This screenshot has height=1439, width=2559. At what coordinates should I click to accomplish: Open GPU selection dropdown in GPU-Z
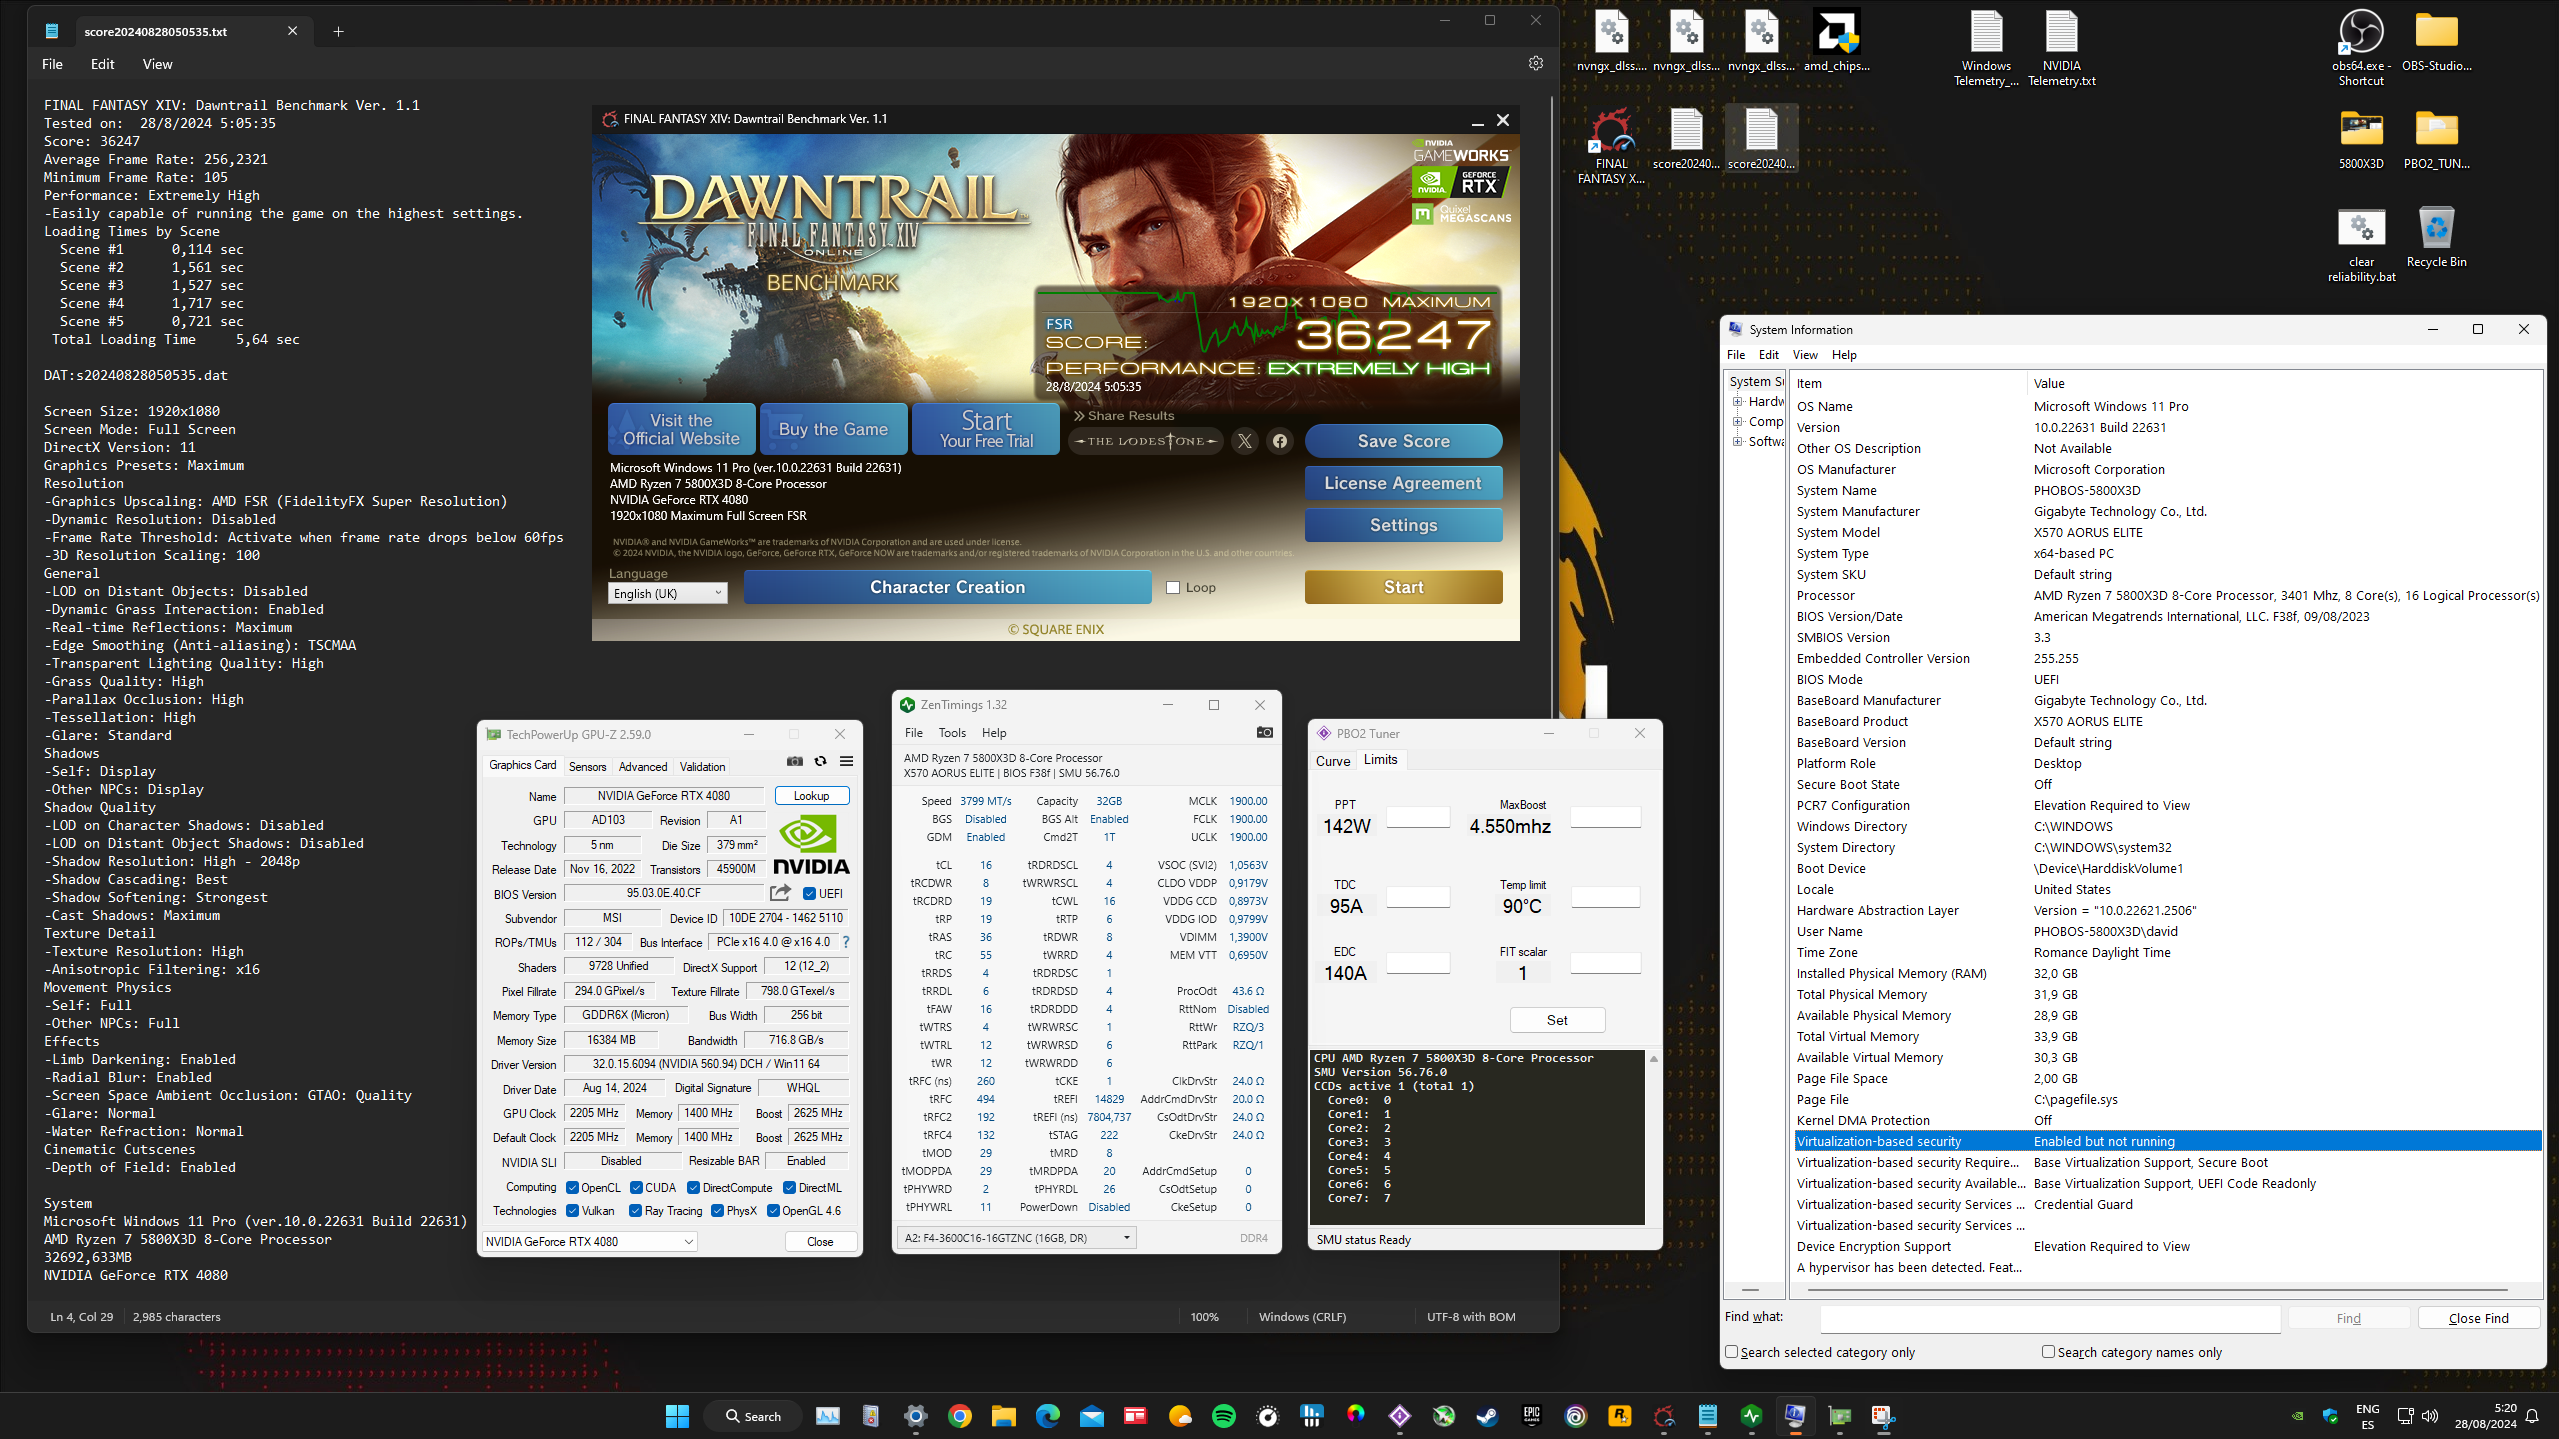(x=589, y=1242)
